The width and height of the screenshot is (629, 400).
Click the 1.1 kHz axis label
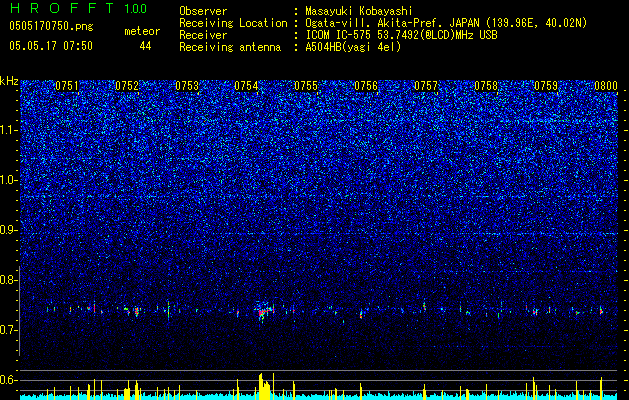(x=8, y=130)
